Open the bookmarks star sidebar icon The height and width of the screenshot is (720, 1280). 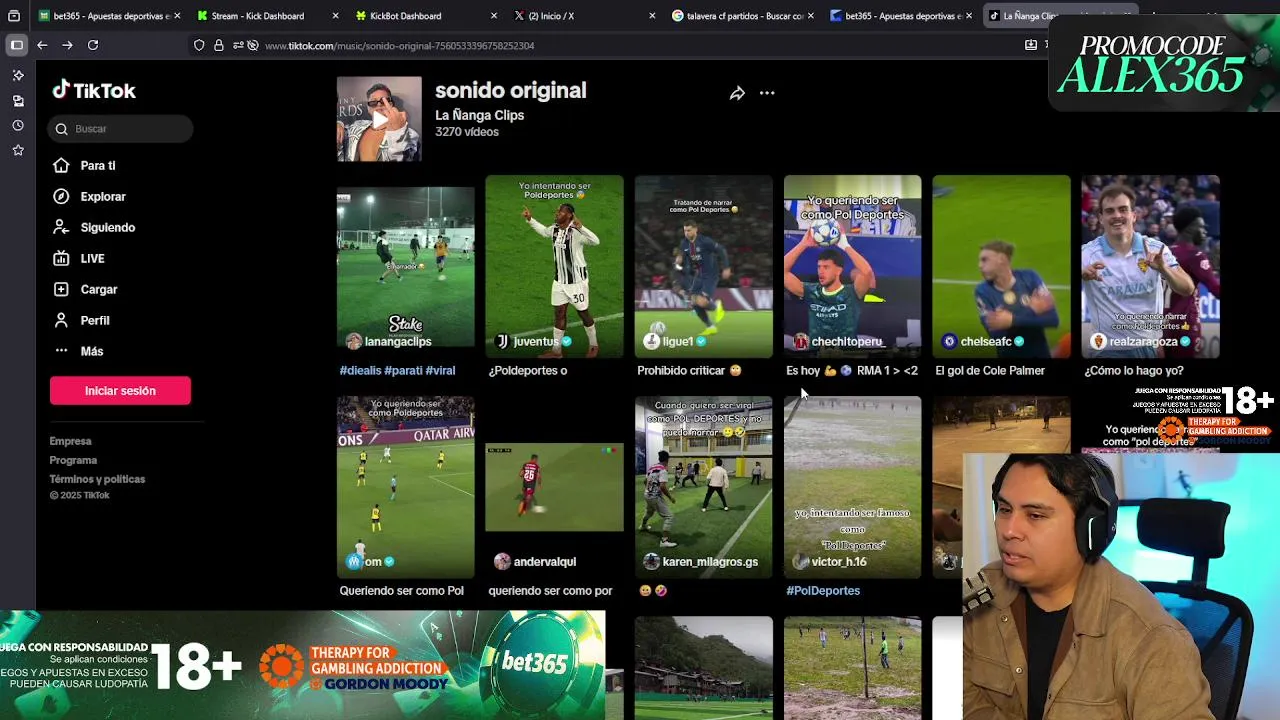pos(17,150)
